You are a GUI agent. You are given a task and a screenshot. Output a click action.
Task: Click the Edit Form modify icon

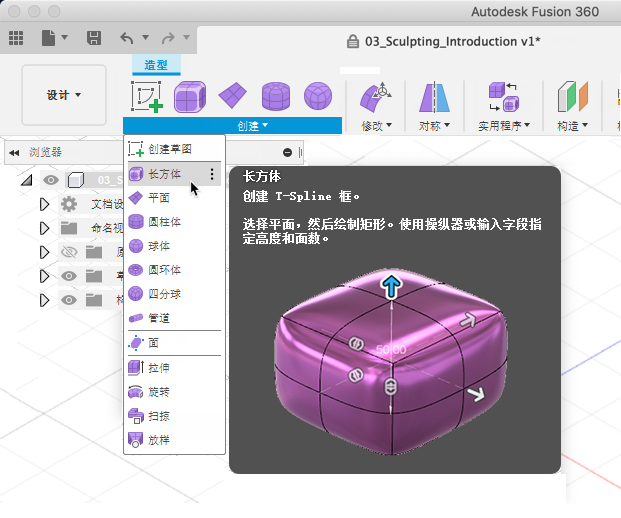tap(375, 97)
